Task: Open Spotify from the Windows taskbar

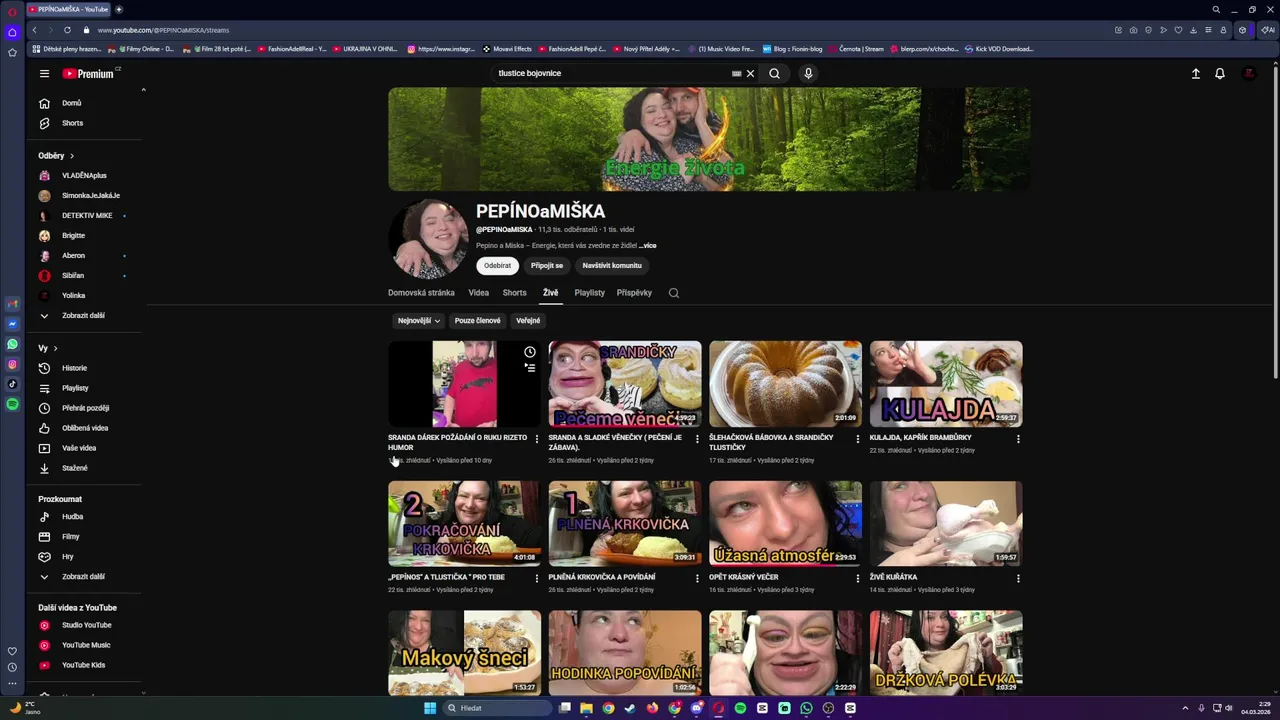Action: coord(740,708)
